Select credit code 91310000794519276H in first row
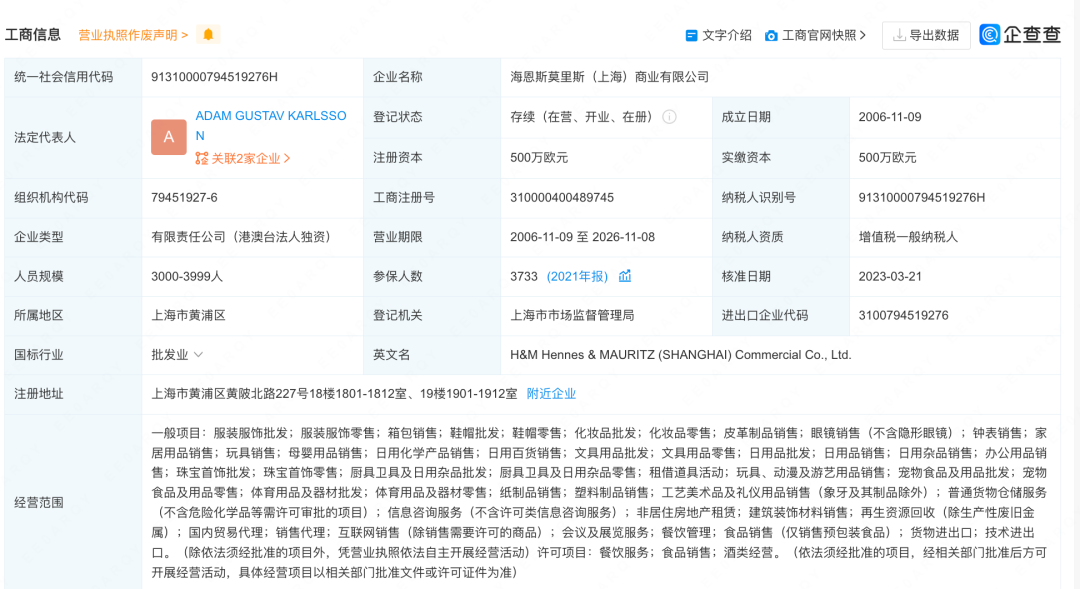 [214, 77]
